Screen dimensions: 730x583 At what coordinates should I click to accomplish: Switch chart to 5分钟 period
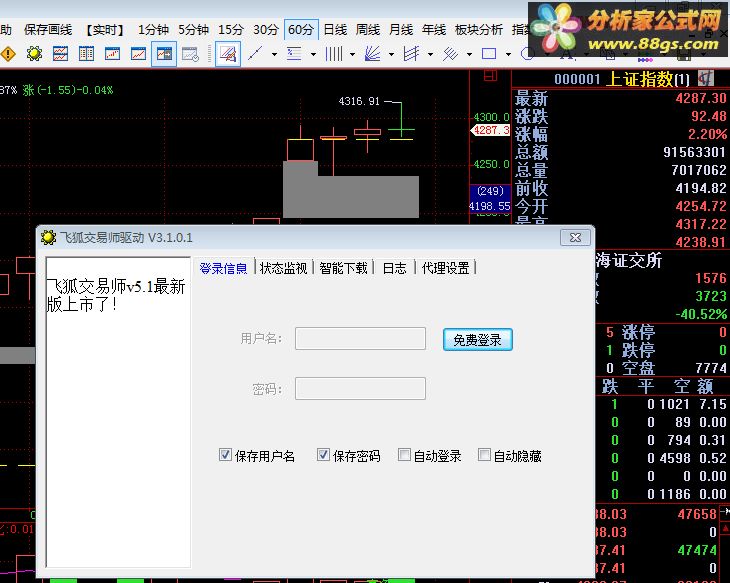[194, 30]
